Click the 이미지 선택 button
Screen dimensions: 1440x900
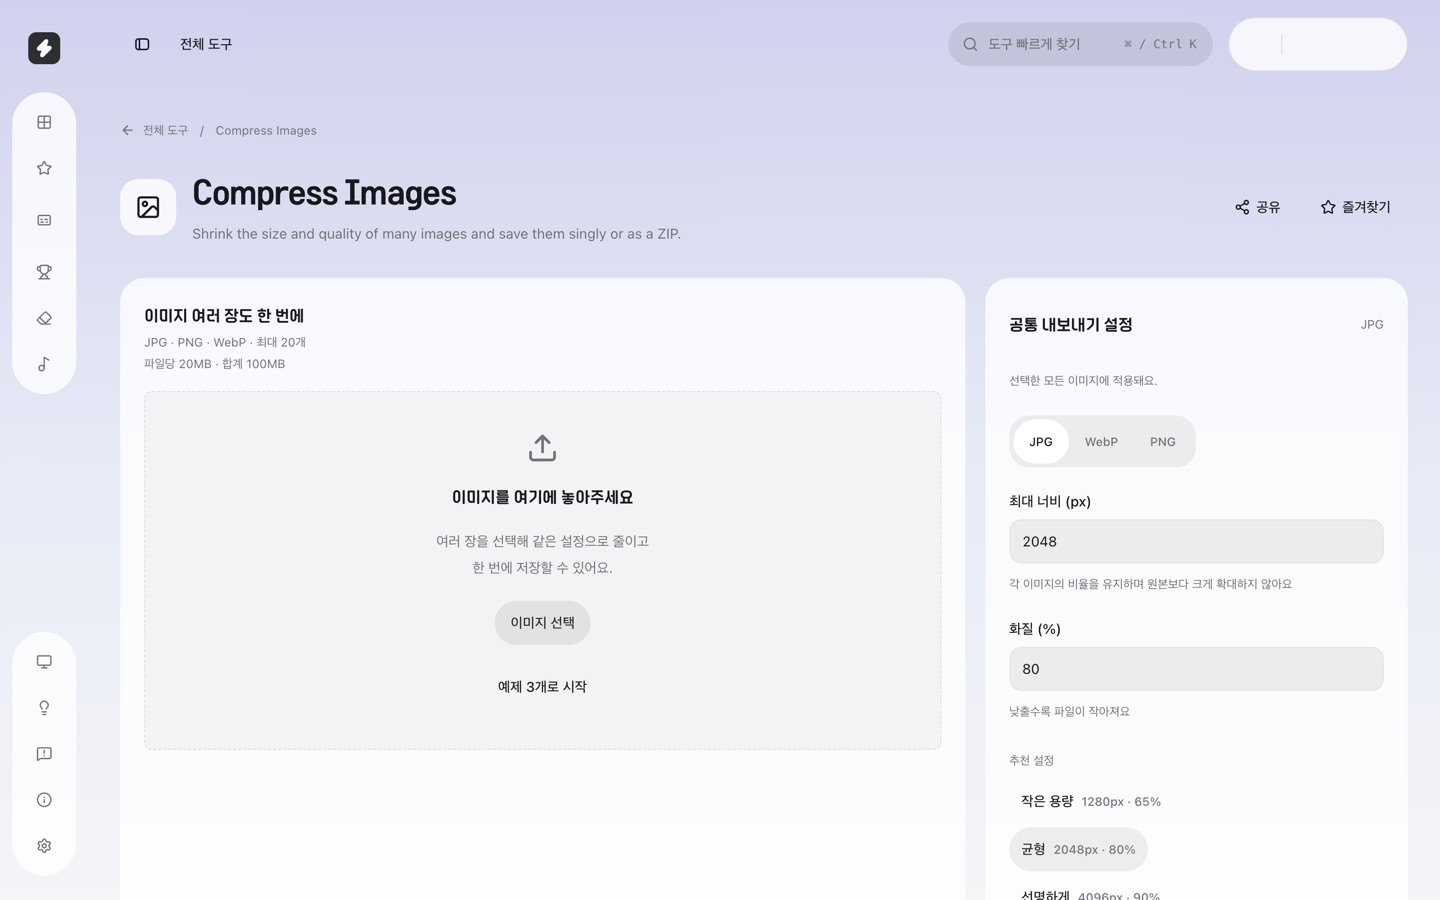tap(542, 623)
